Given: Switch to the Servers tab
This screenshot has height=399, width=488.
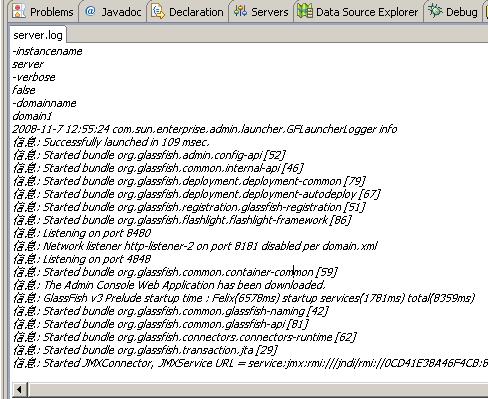Looking at the screenshot, I should pos(261,12).
